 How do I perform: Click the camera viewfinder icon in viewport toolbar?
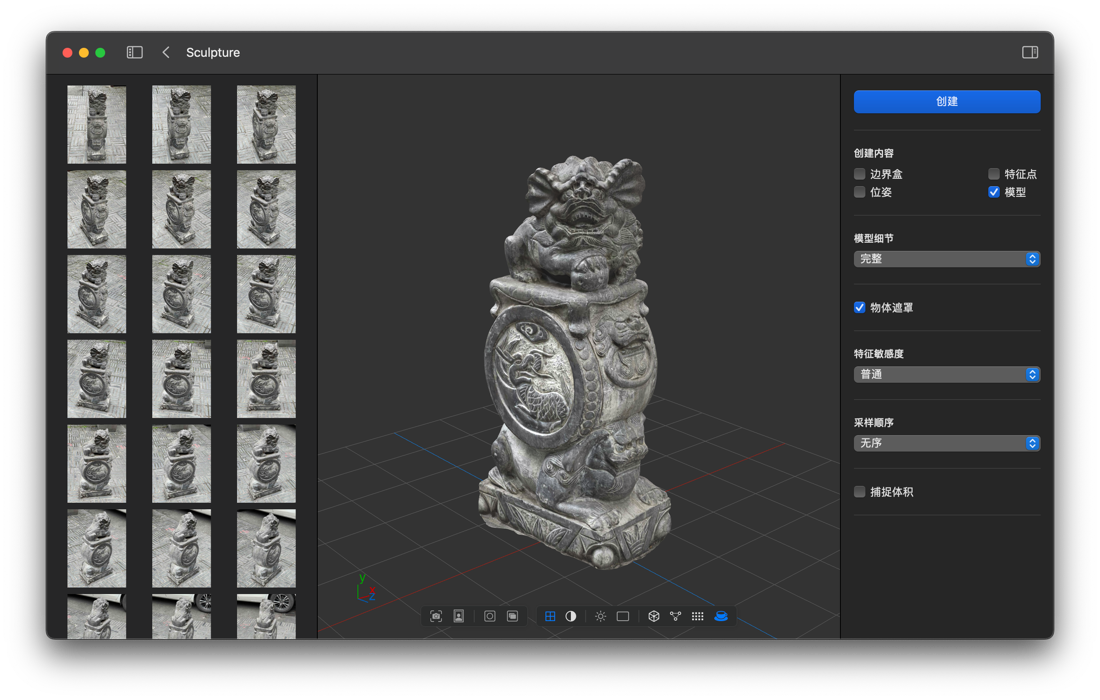(x=436, y=617)
